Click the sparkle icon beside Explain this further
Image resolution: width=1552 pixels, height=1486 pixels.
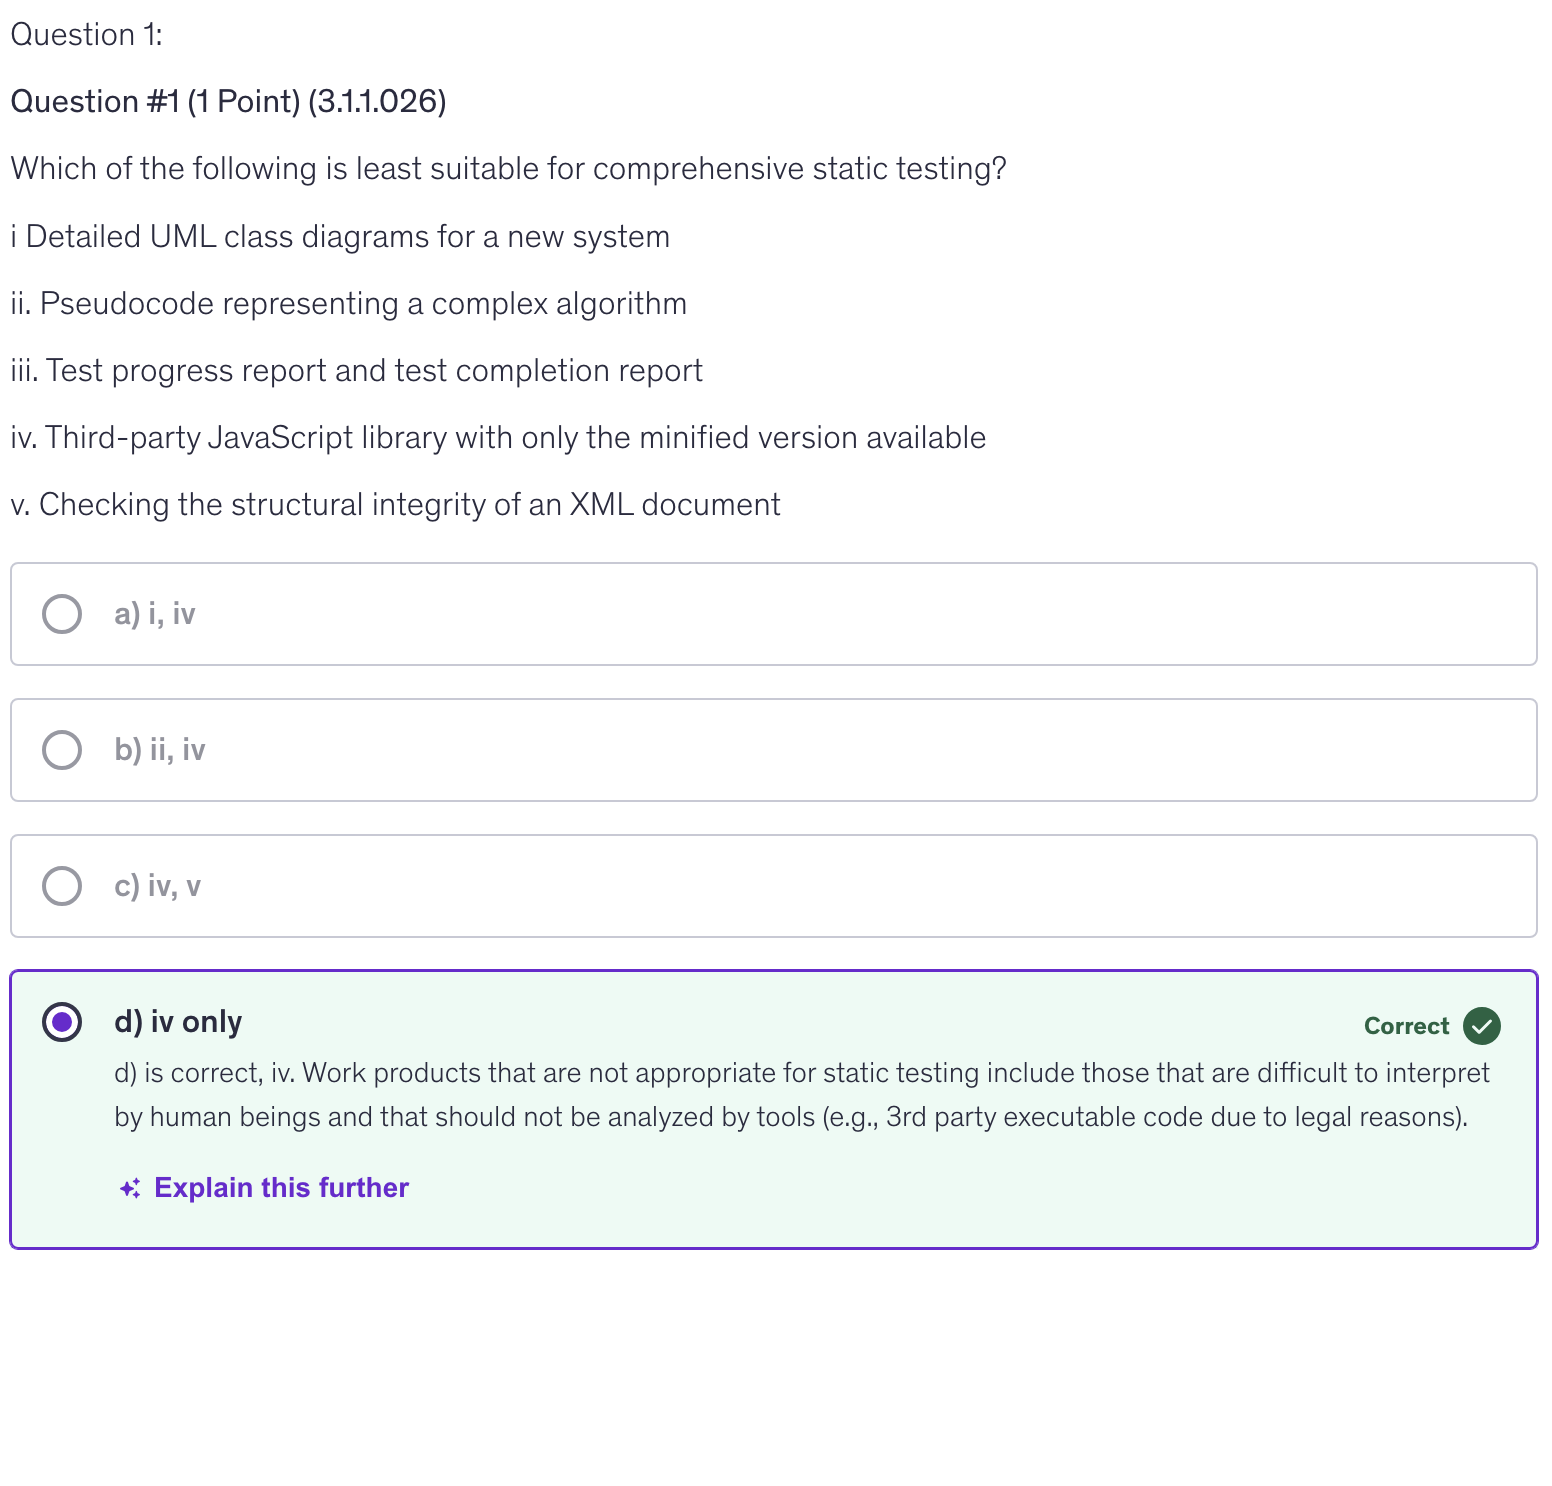[130, 1188]
